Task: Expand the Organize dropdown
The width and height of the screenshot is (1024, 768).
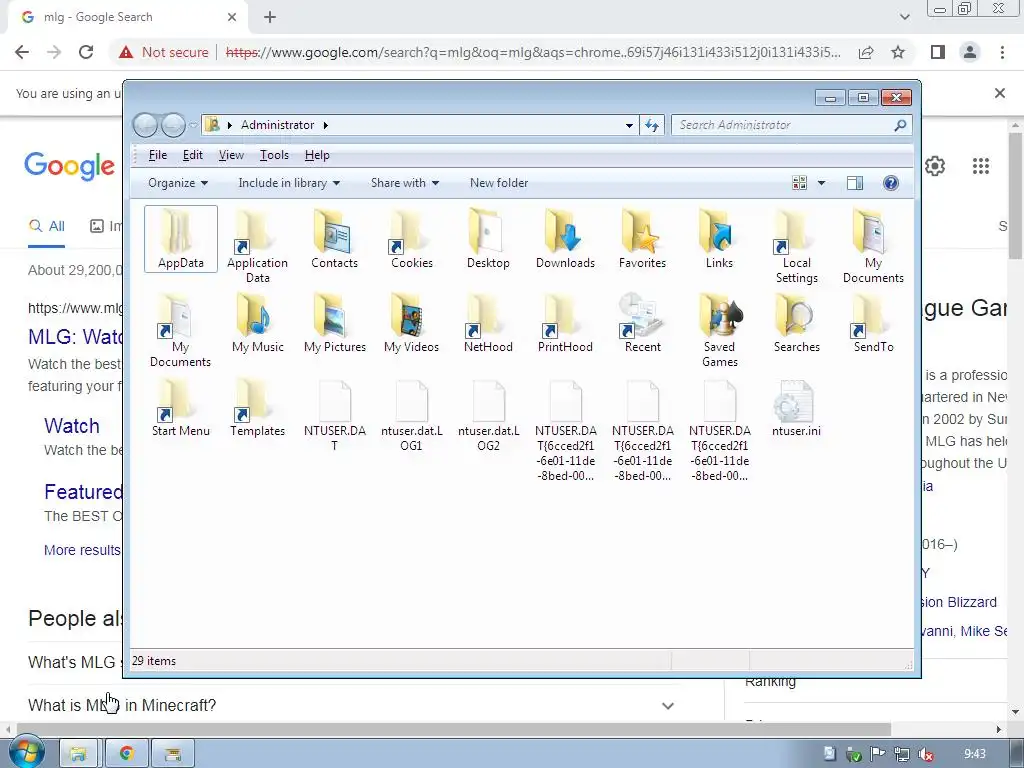Action: (x=178, y=183)
